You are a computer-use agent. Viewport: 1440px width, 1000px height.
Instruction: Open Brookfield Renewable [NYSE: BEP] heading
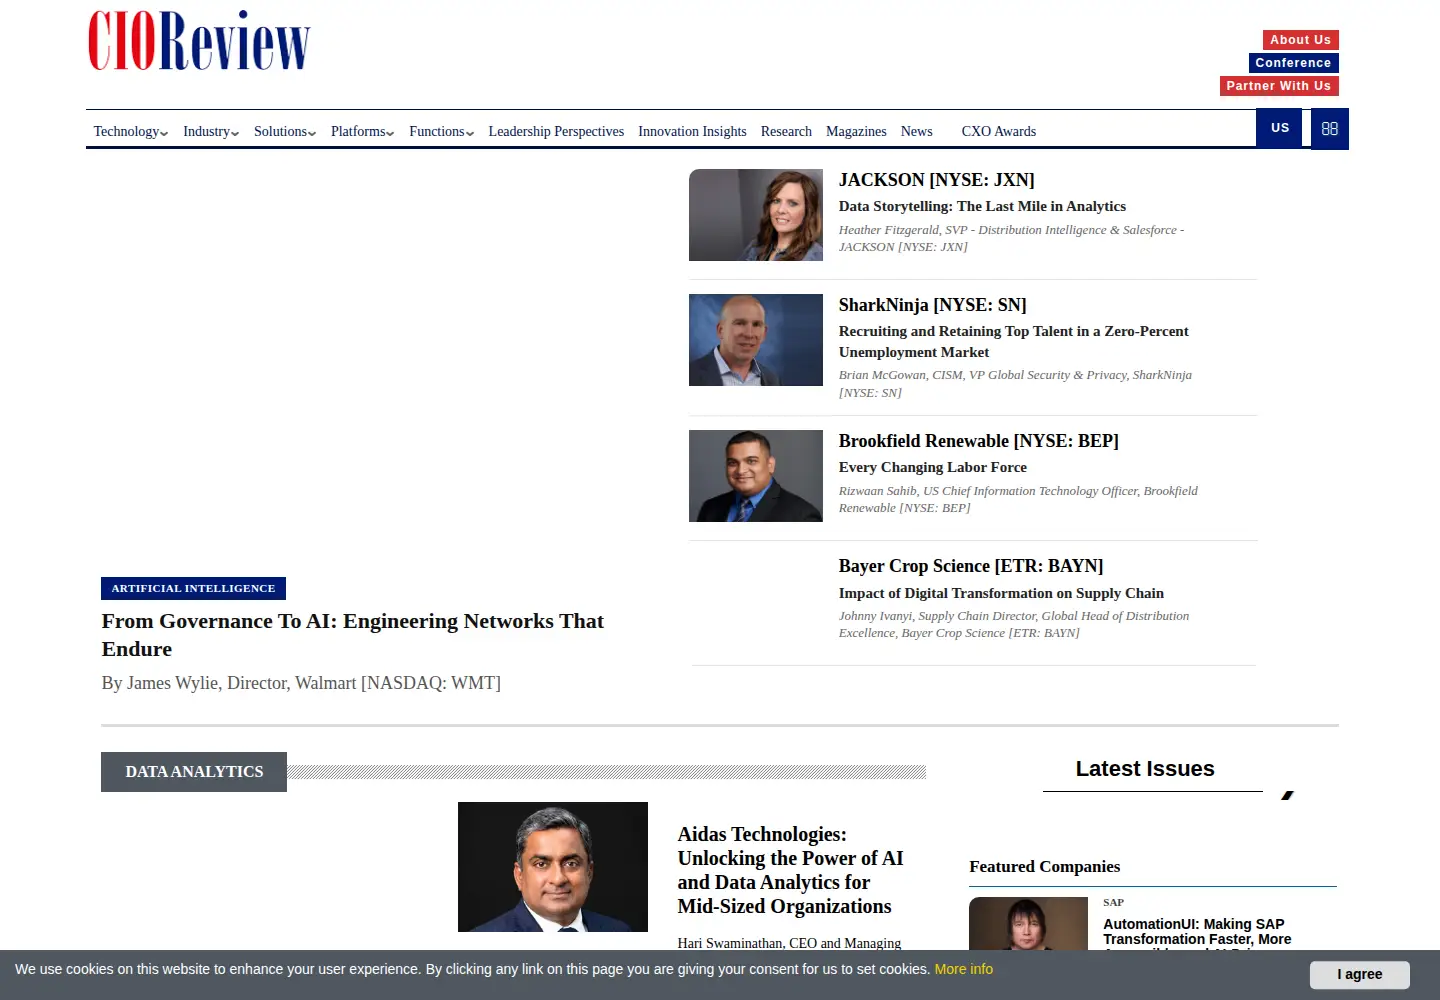coord(979,441)
